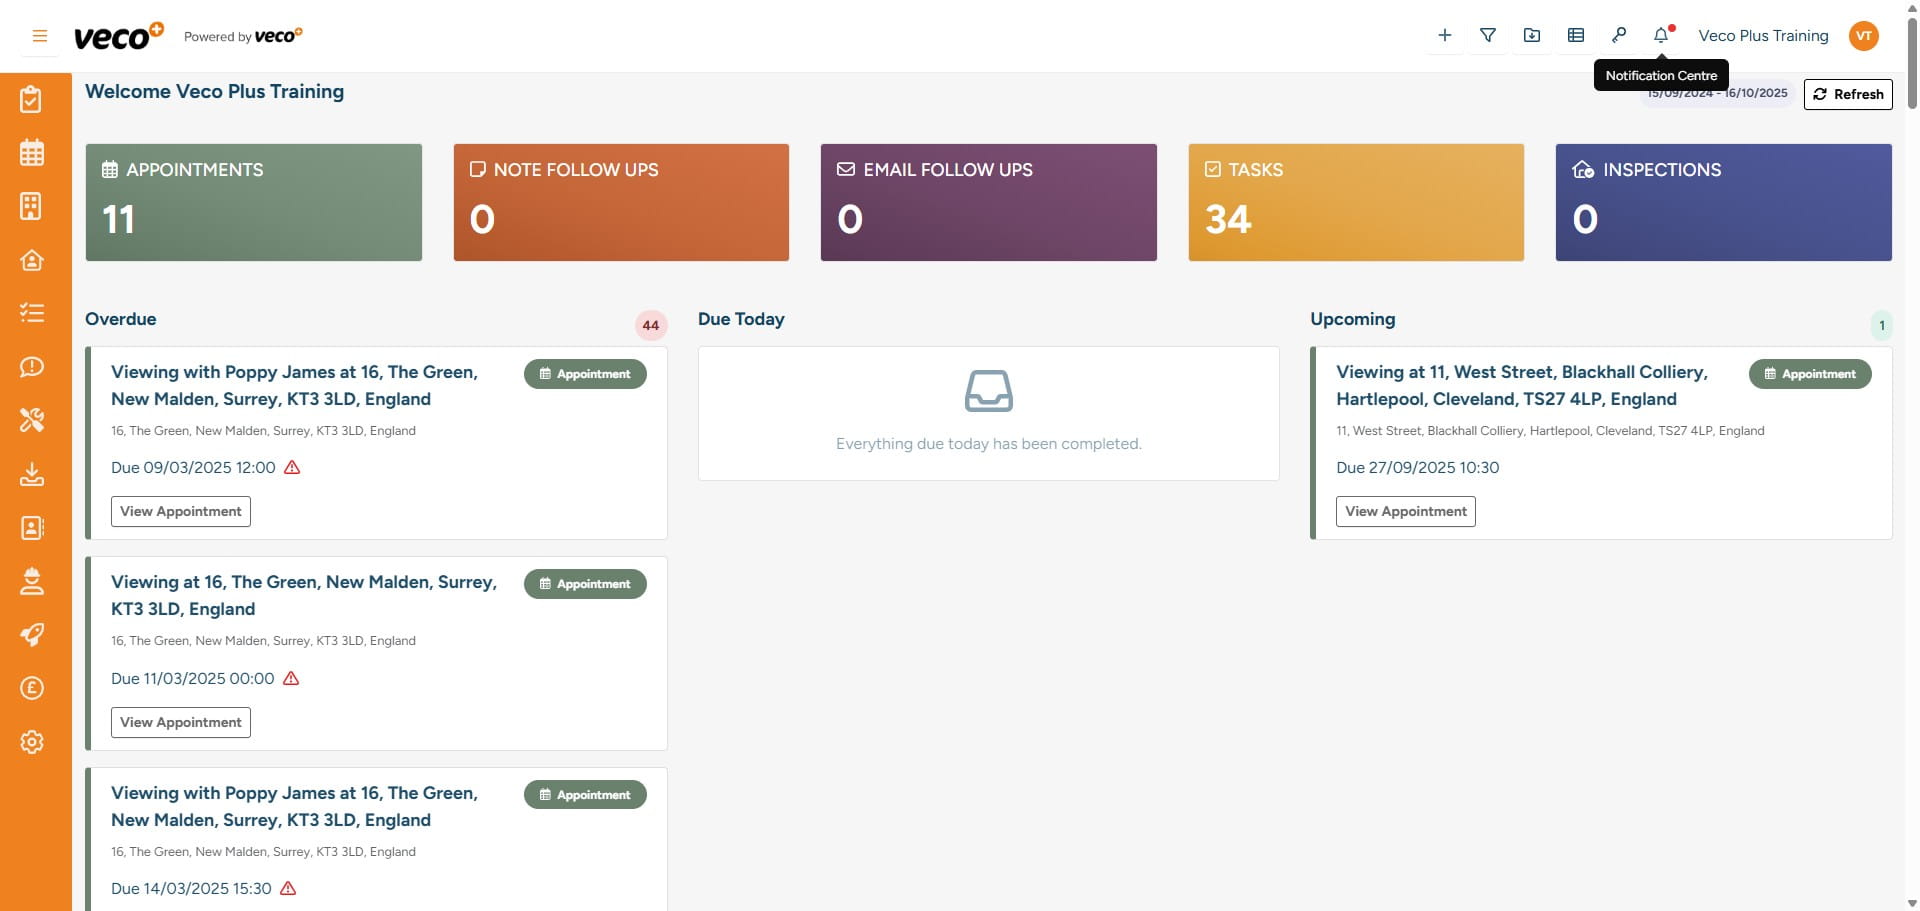Open the table list icon in header
1920x911 pixels.
[x=1575, y=36]
